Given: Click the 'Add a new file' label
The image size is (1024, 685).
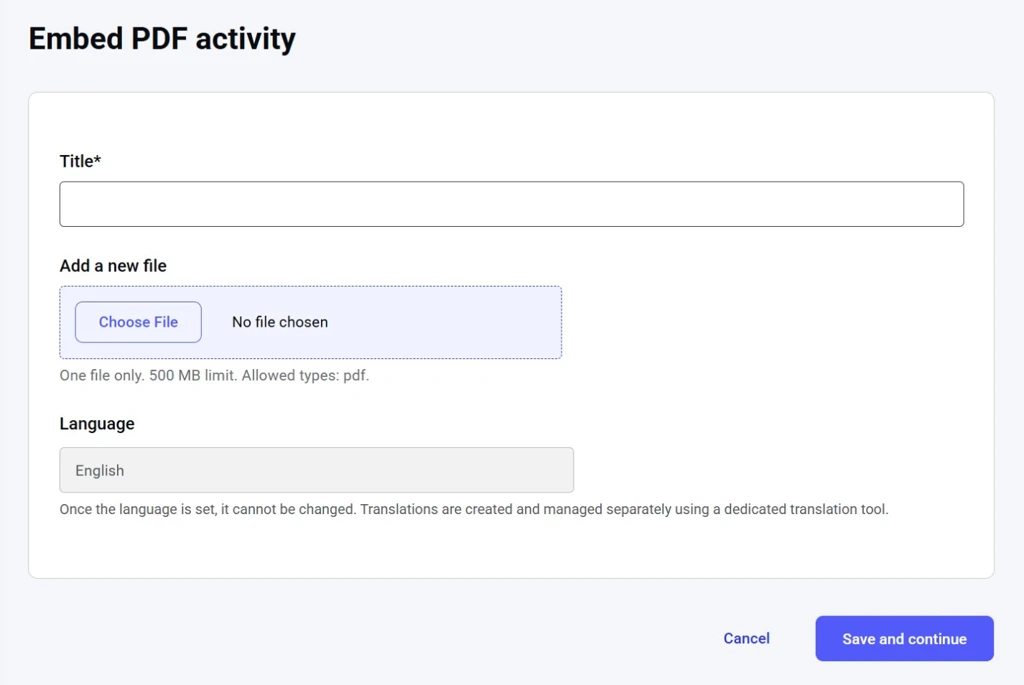Looking at the screenshot, I should (113, 266).
